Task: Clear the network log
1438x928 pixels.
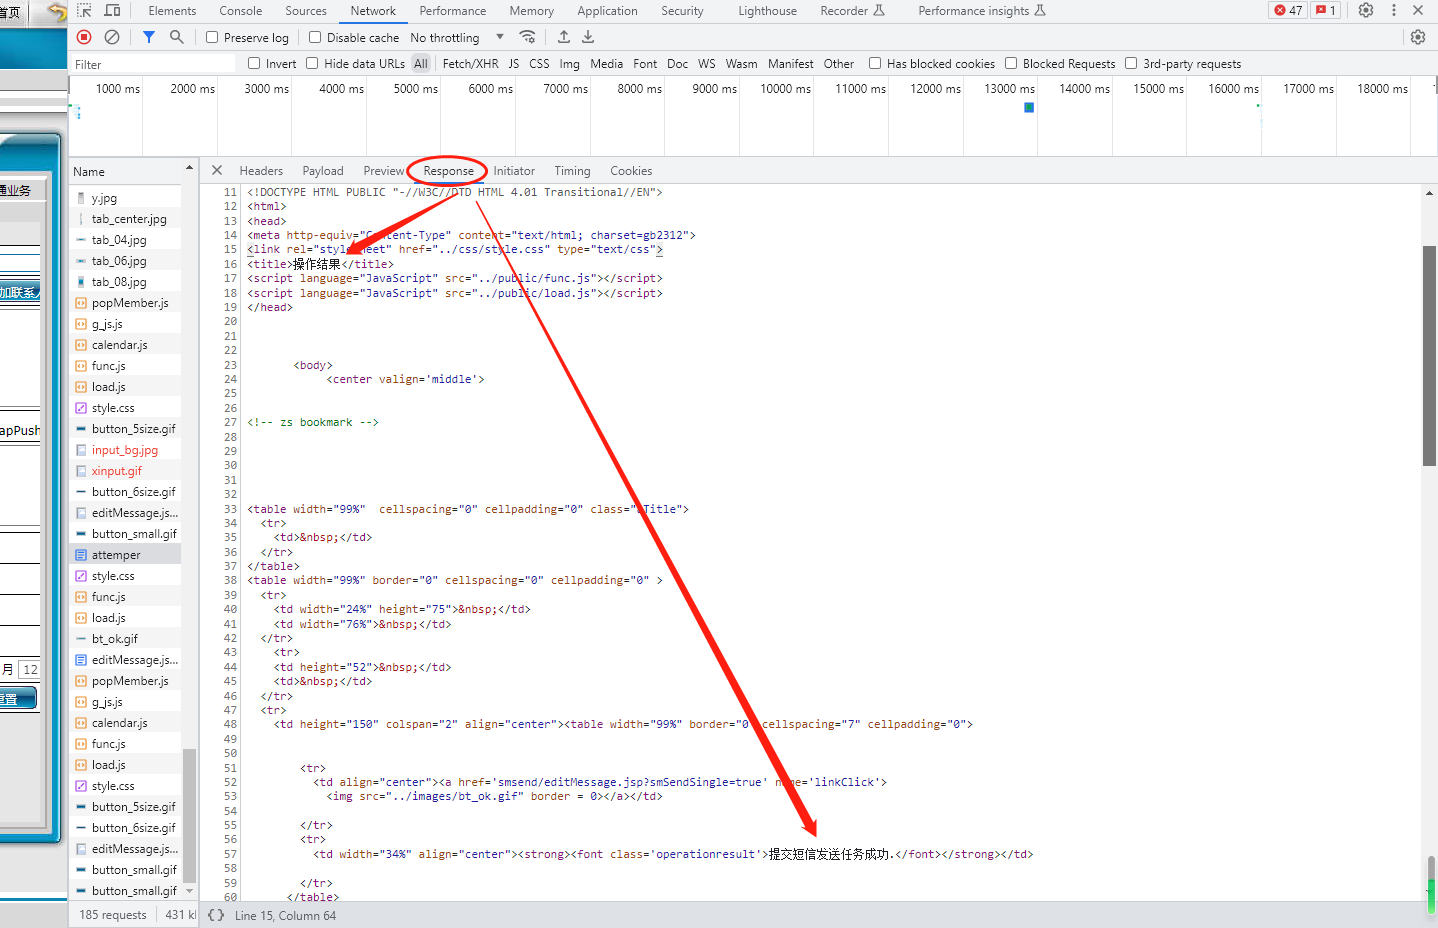Action: 112,37
